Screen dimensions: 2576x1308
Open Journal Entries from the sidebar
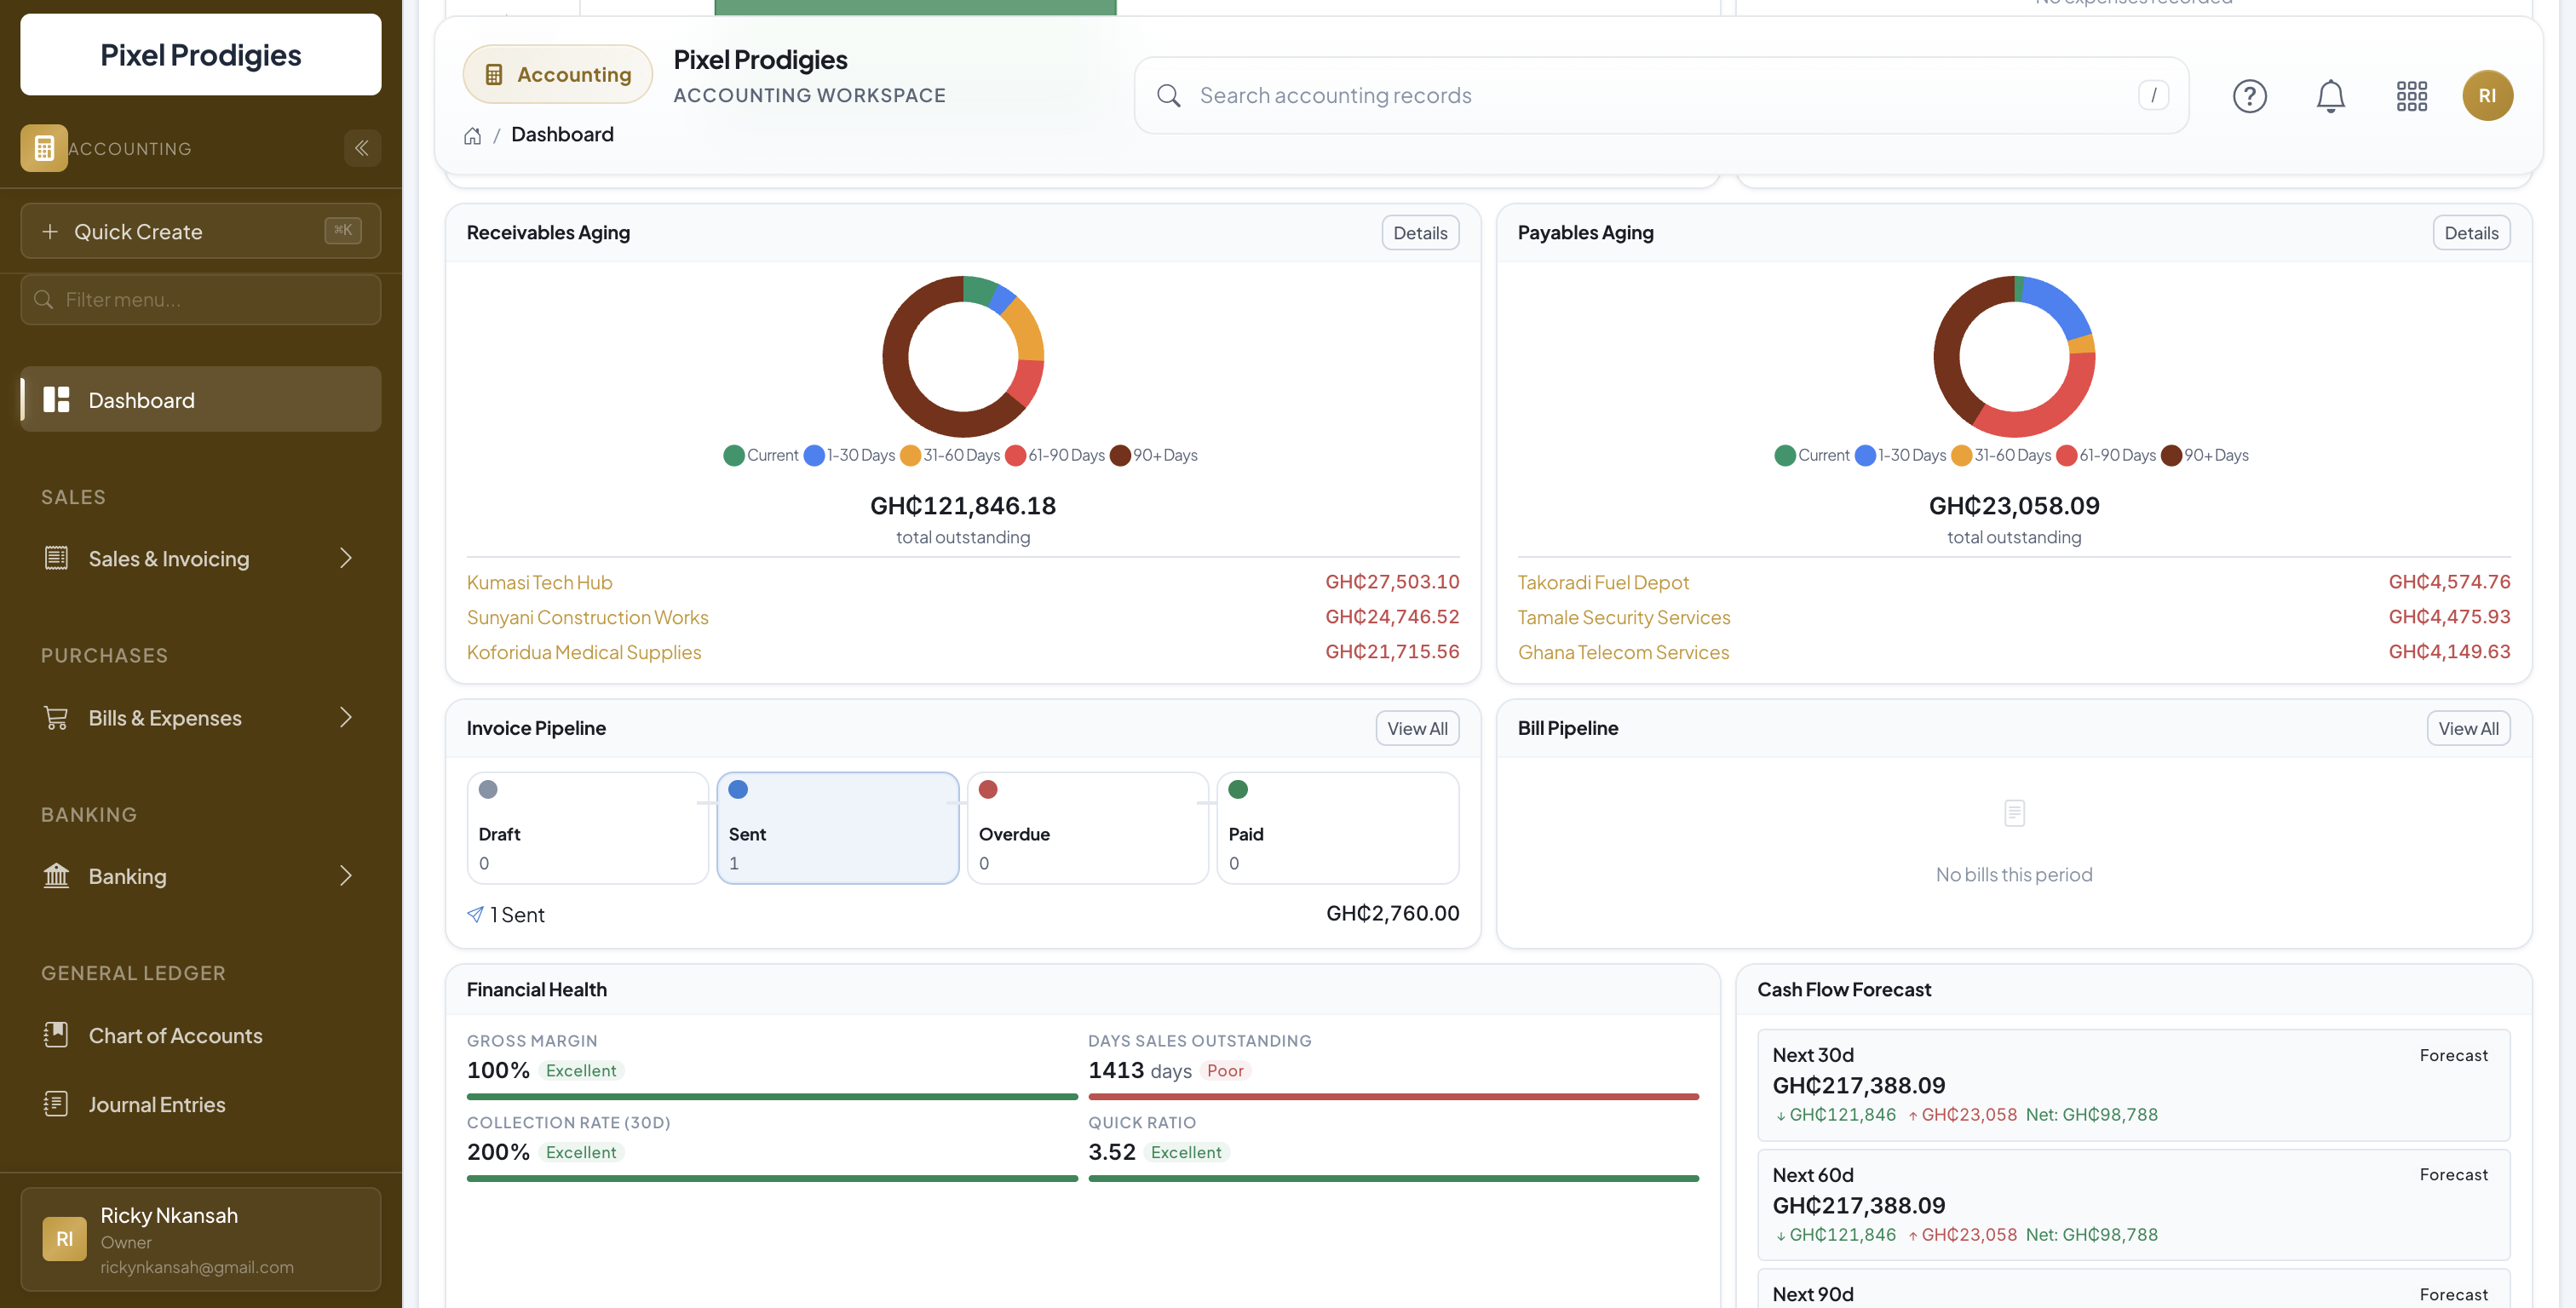coord(156,1104)
